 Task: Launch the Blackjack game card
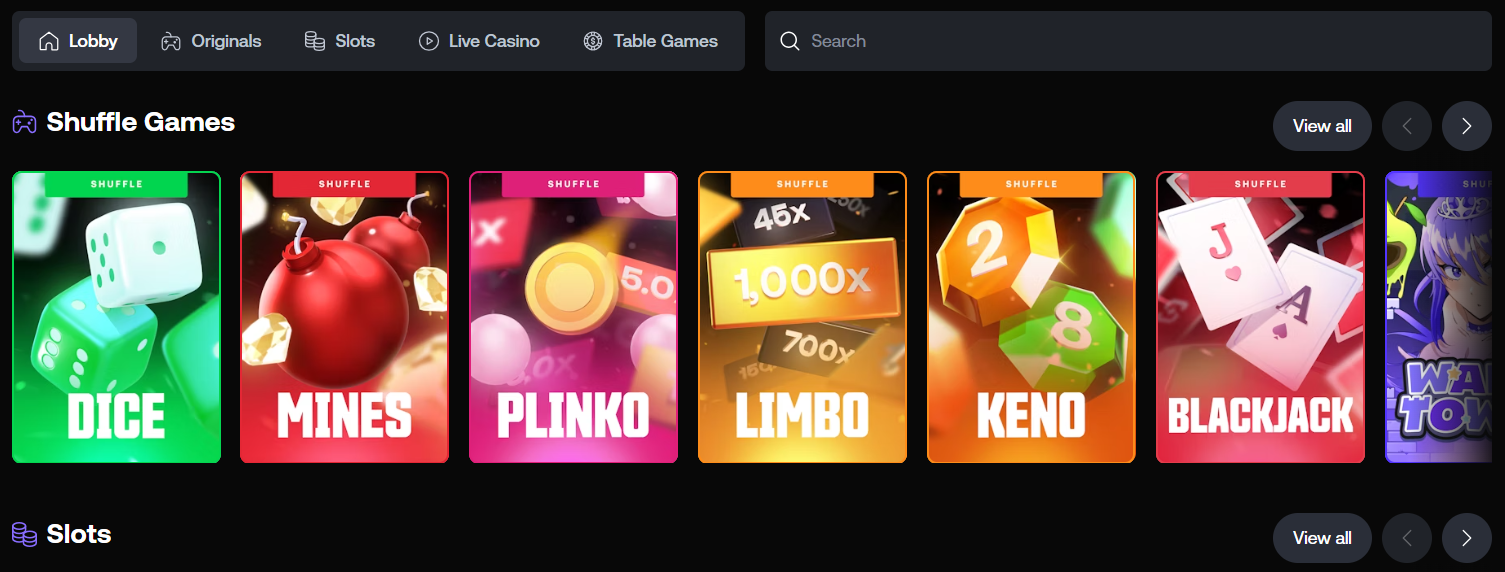[x=1261, y=318]
